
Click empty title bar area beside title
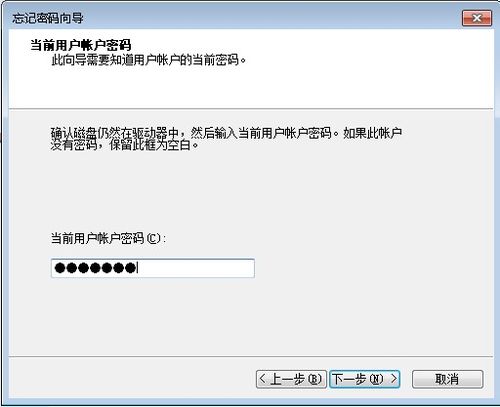[267, 18]
